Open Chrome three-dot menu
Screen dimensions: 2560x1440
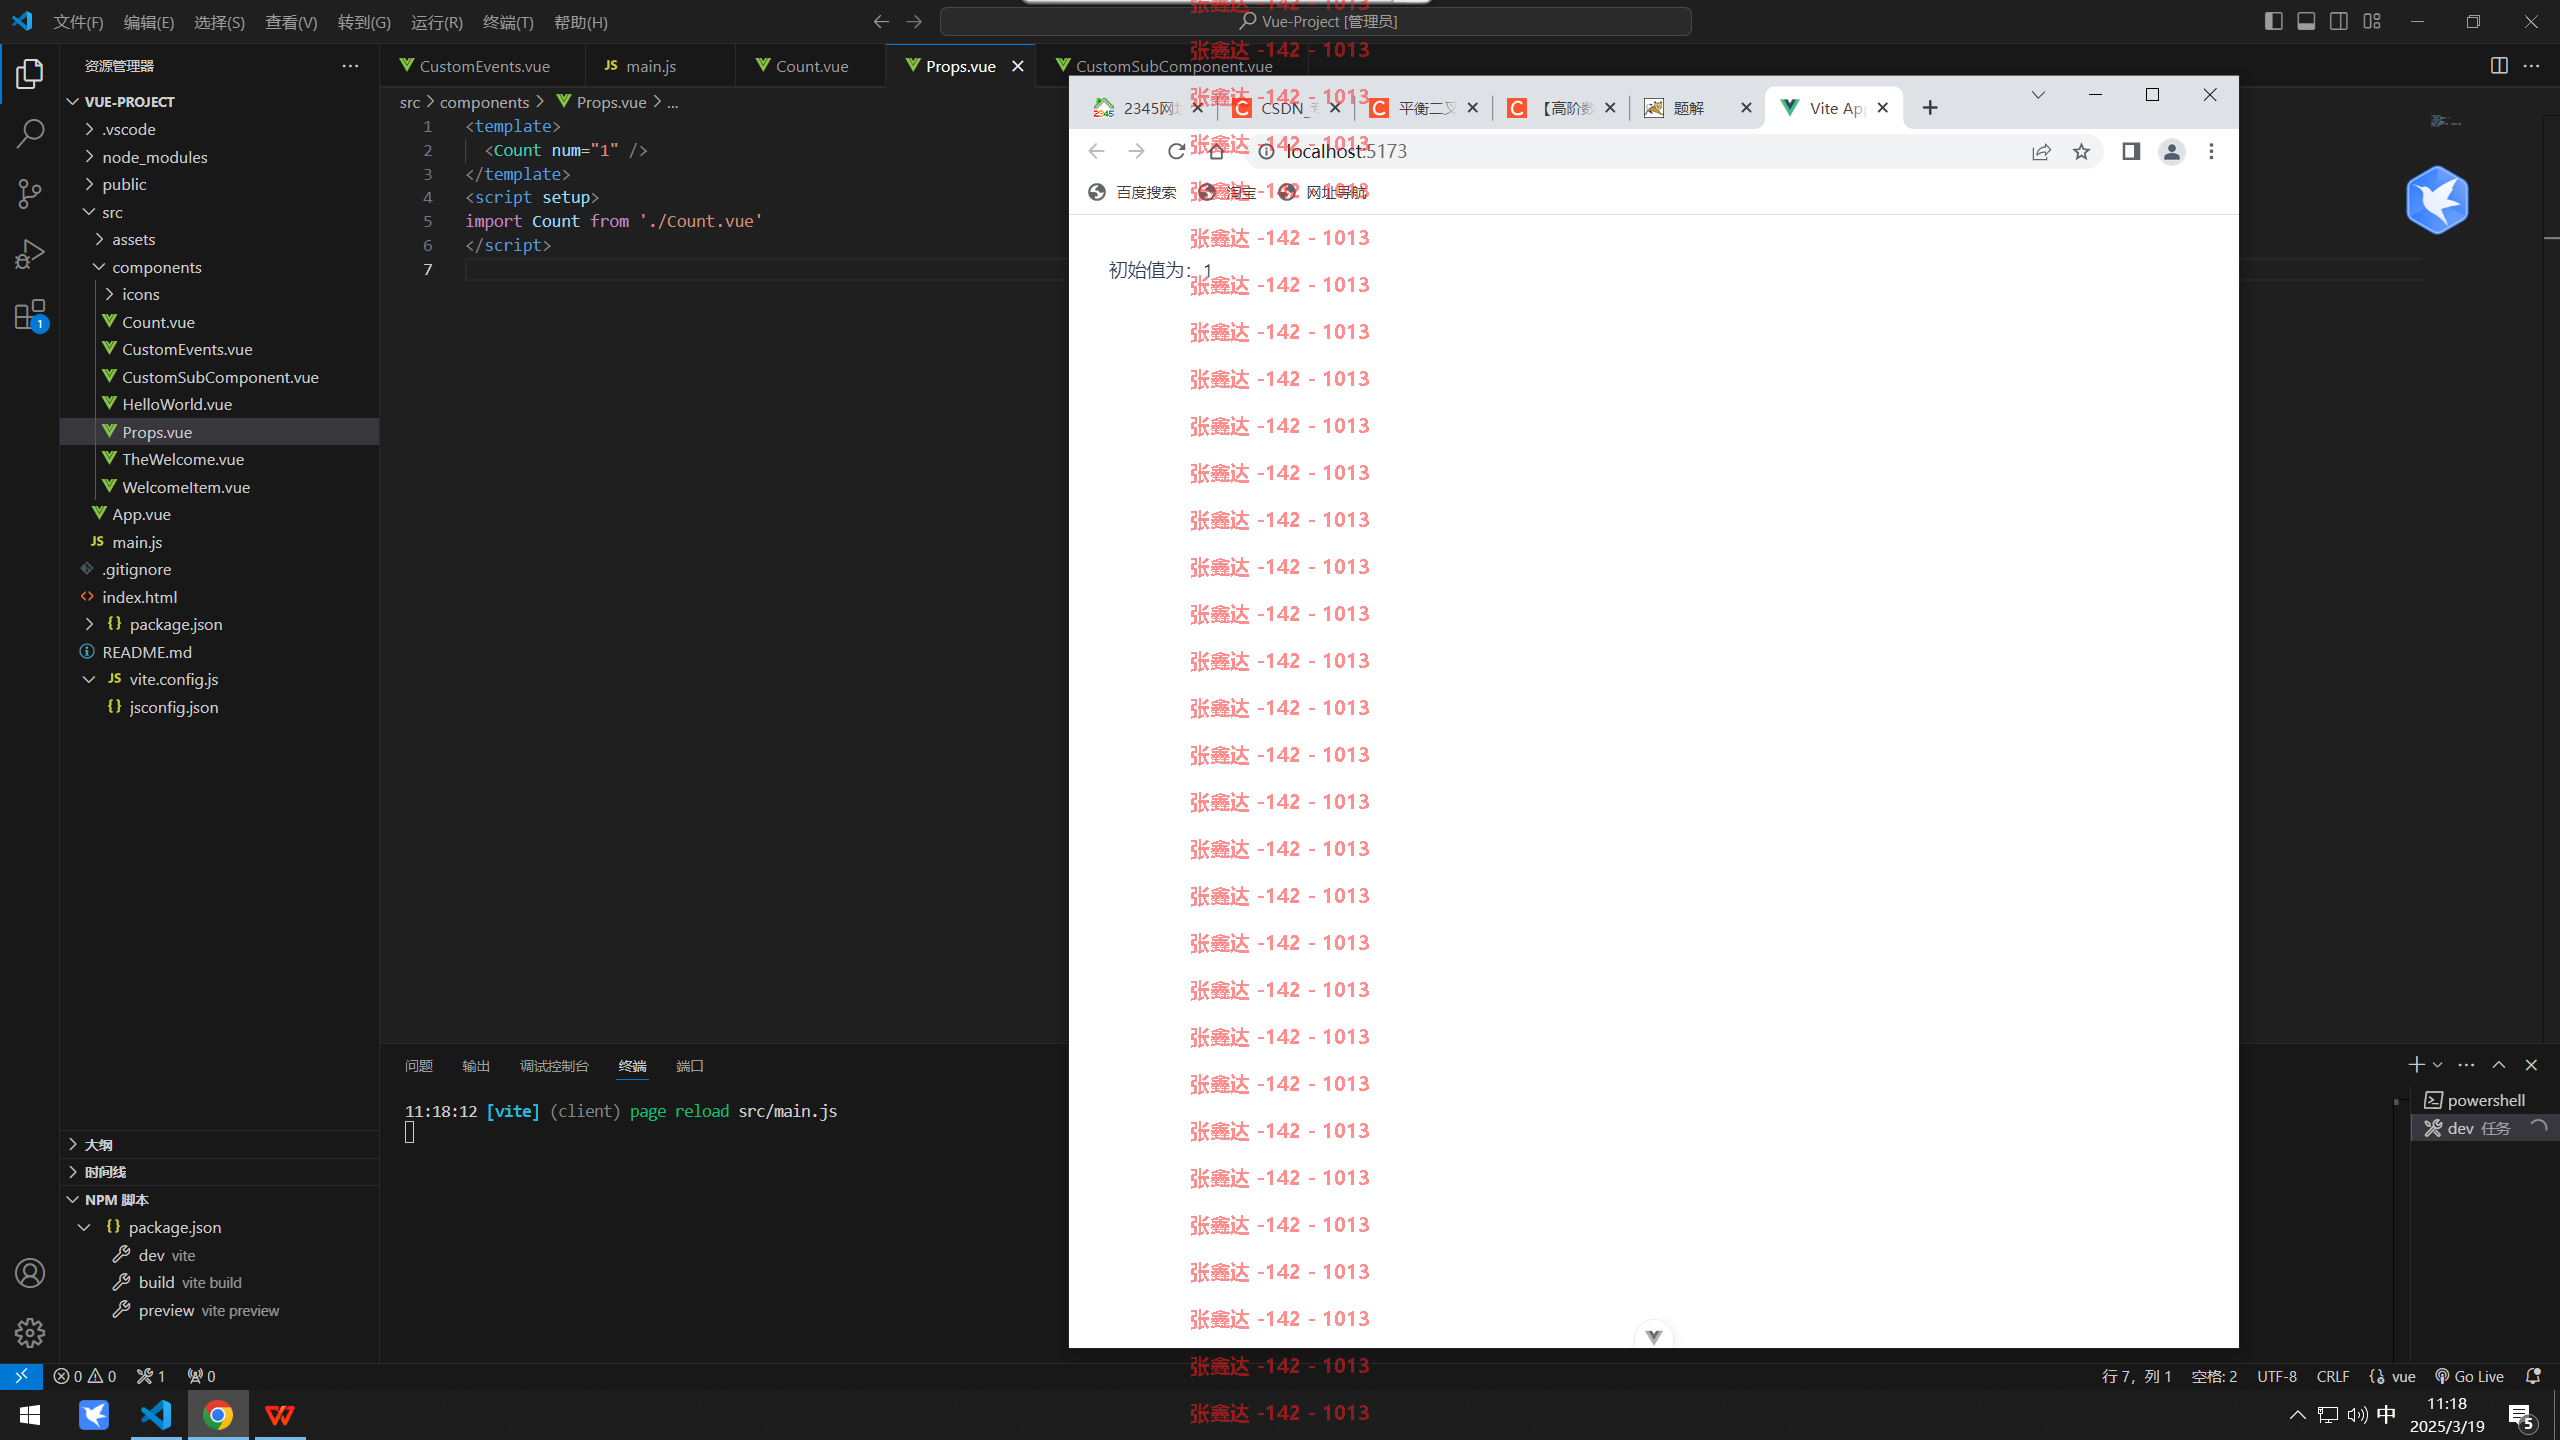coord(2211,151)
